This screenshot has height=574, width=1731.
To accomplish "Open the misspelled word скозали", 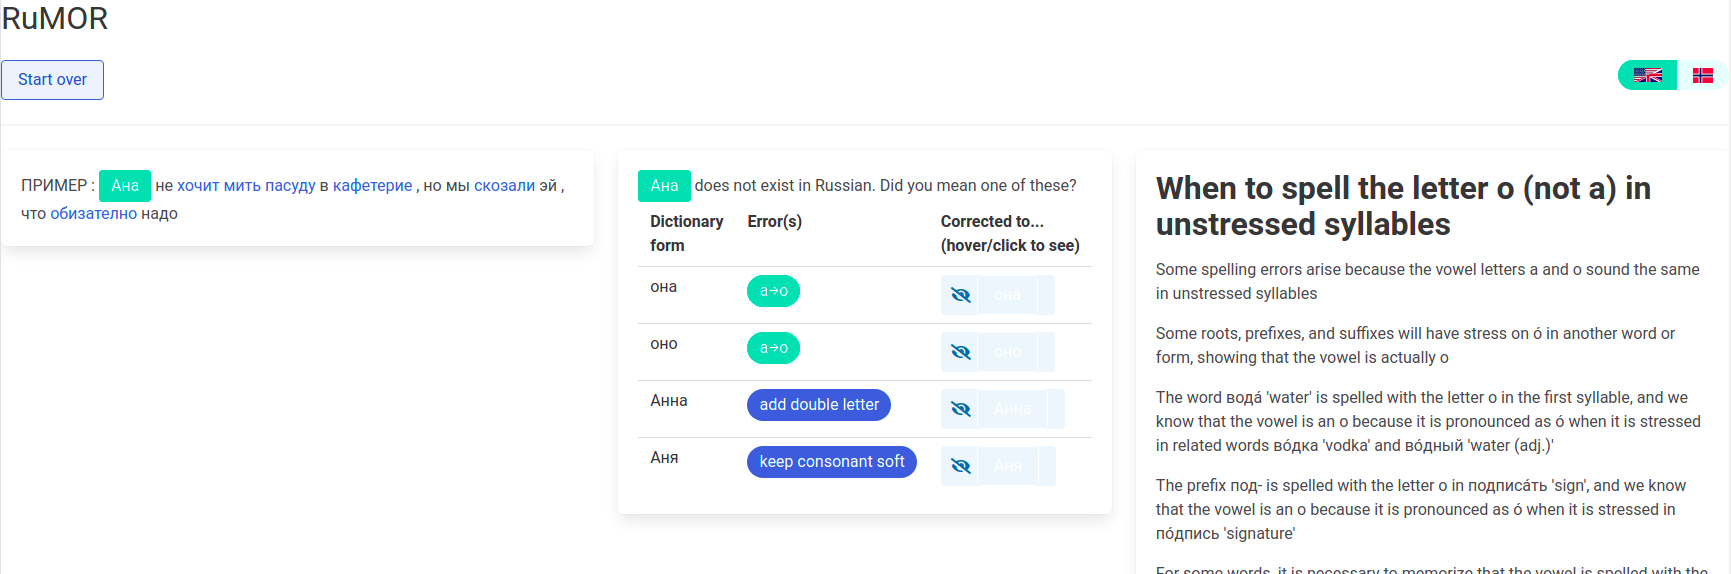I will click(504, 186).
